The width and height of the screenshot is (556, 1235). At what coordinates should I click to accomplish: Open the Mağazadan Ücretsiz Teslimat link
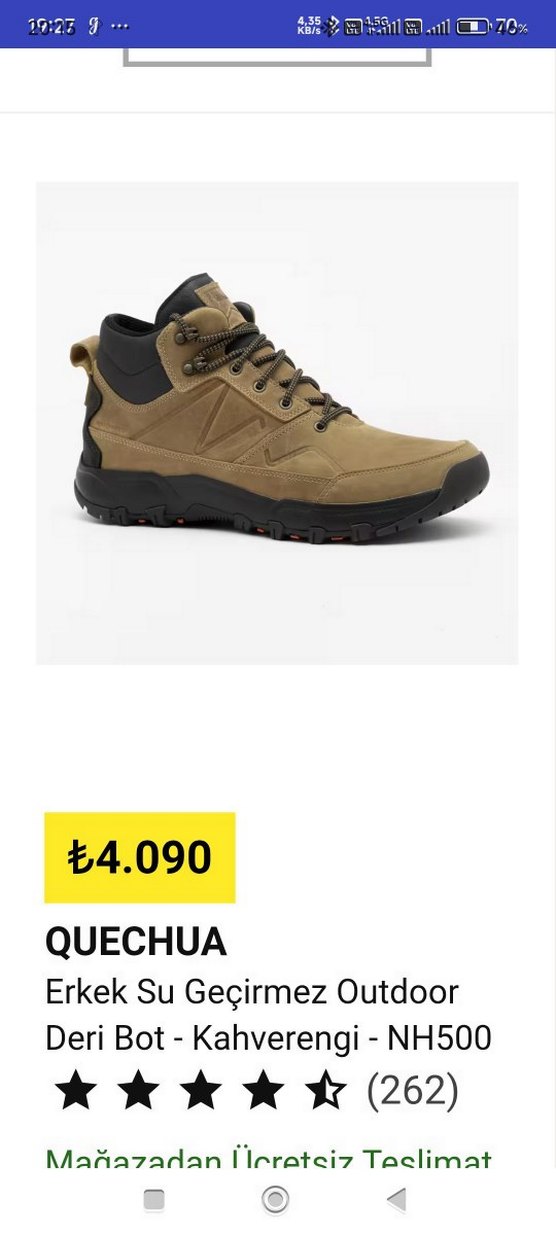[269, 1159]
